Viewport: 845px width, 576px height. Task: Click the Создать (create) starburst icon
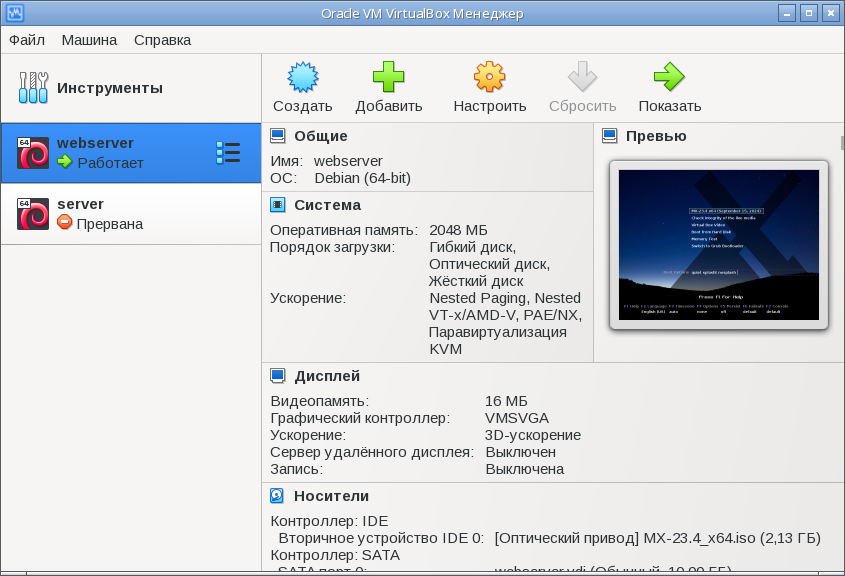tap(302, 77)
